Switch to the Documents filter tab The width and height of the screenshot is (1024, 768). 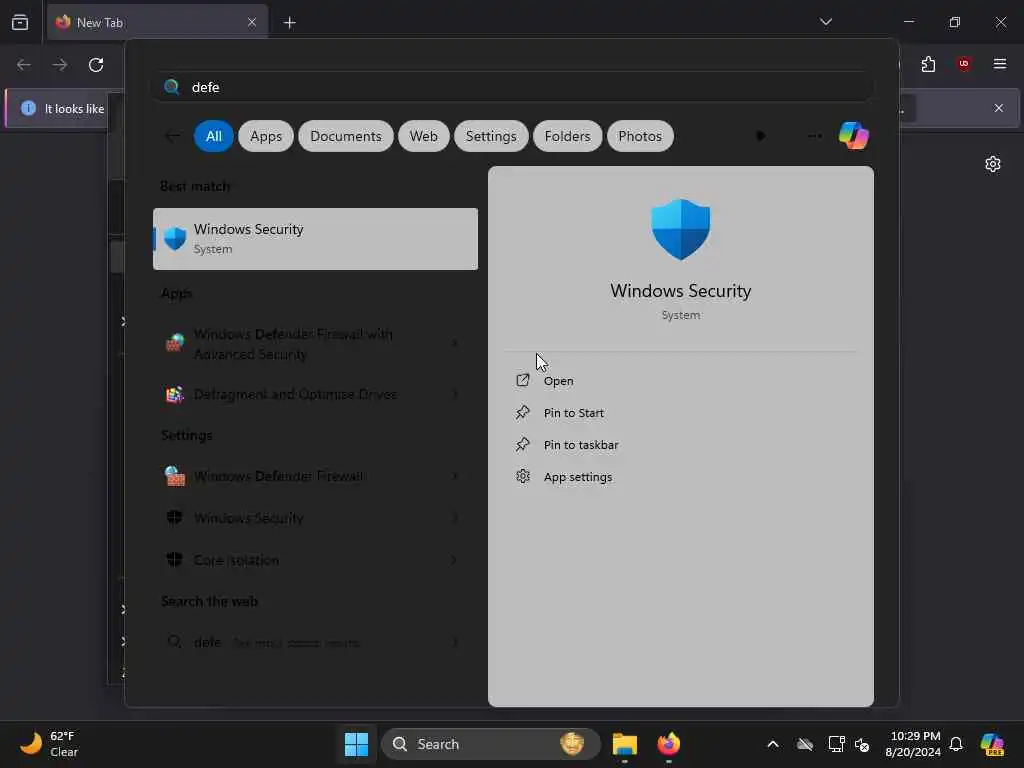345,136
